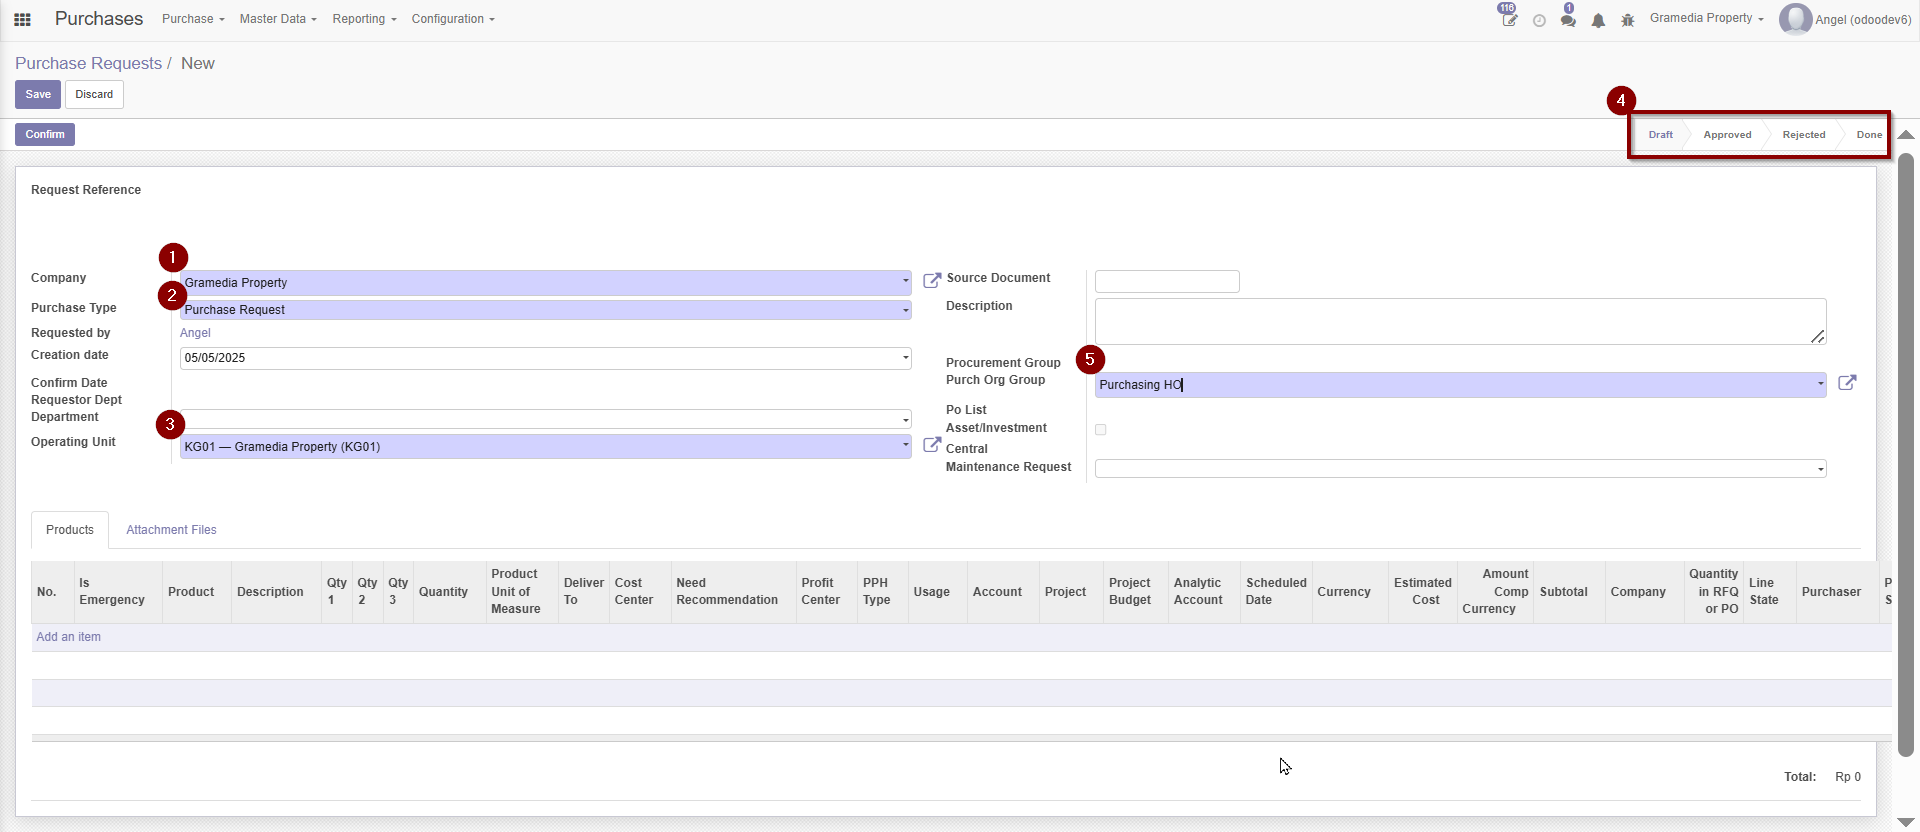
Task: Switch to the Products tab
Action: coord(70,530)
